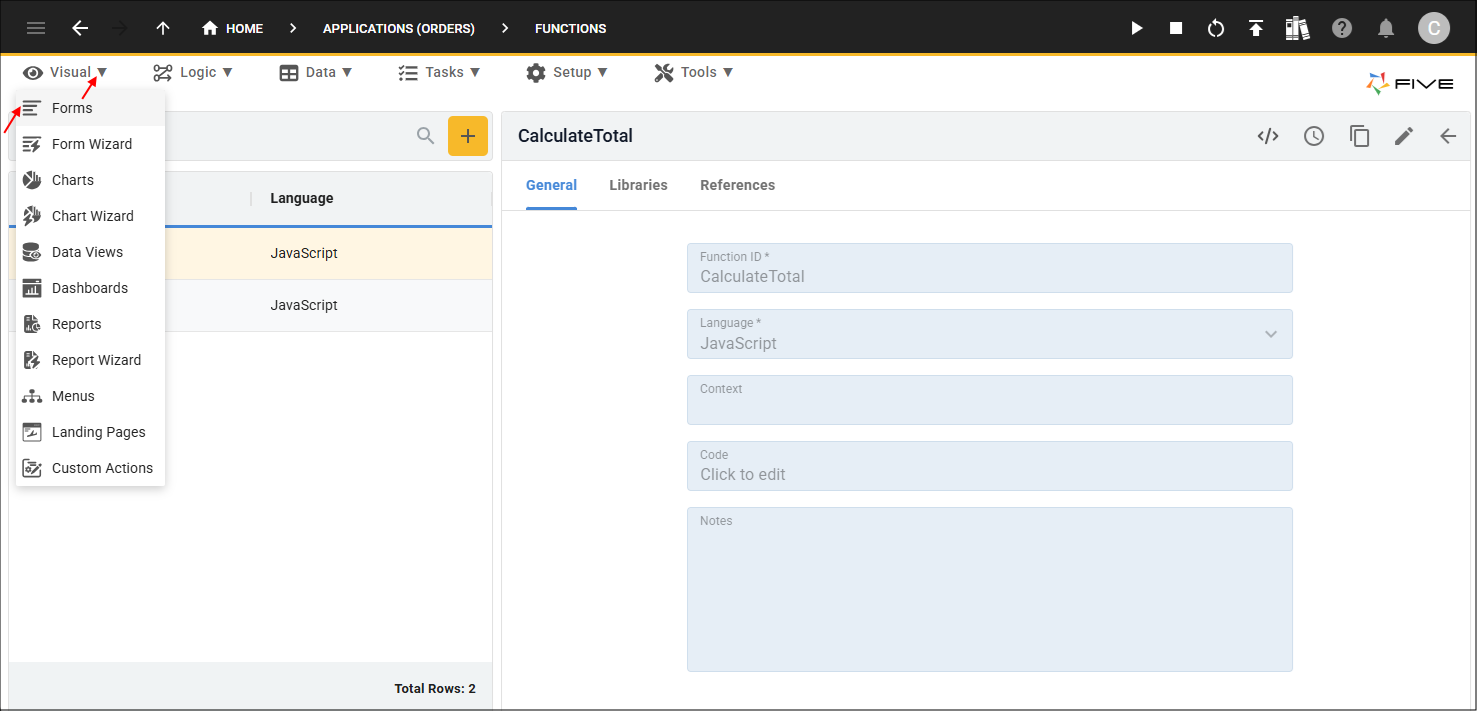Click the Code field to edit
The image size is (1477, 711).
989,466
